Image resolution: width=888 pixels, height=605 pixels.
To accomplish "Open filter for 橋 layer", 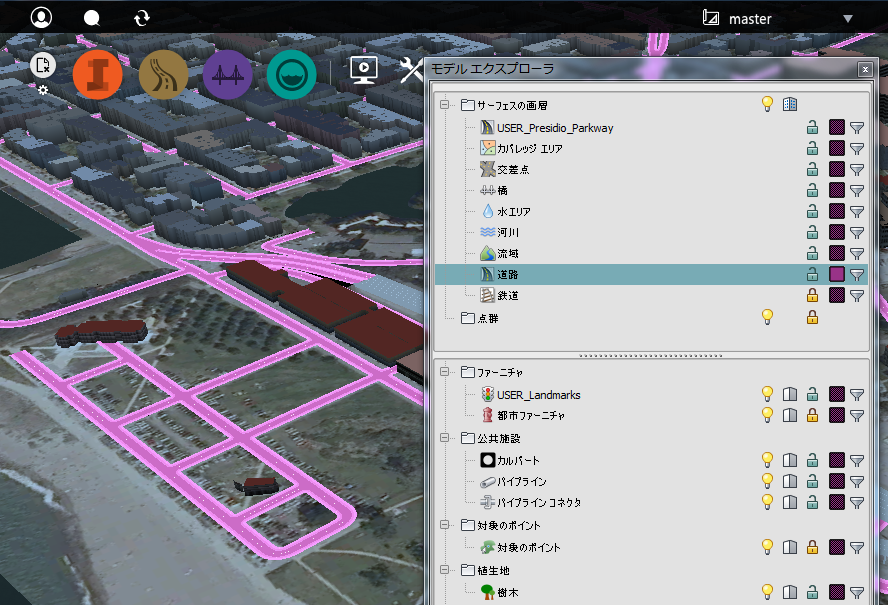I will pos(857,191).
